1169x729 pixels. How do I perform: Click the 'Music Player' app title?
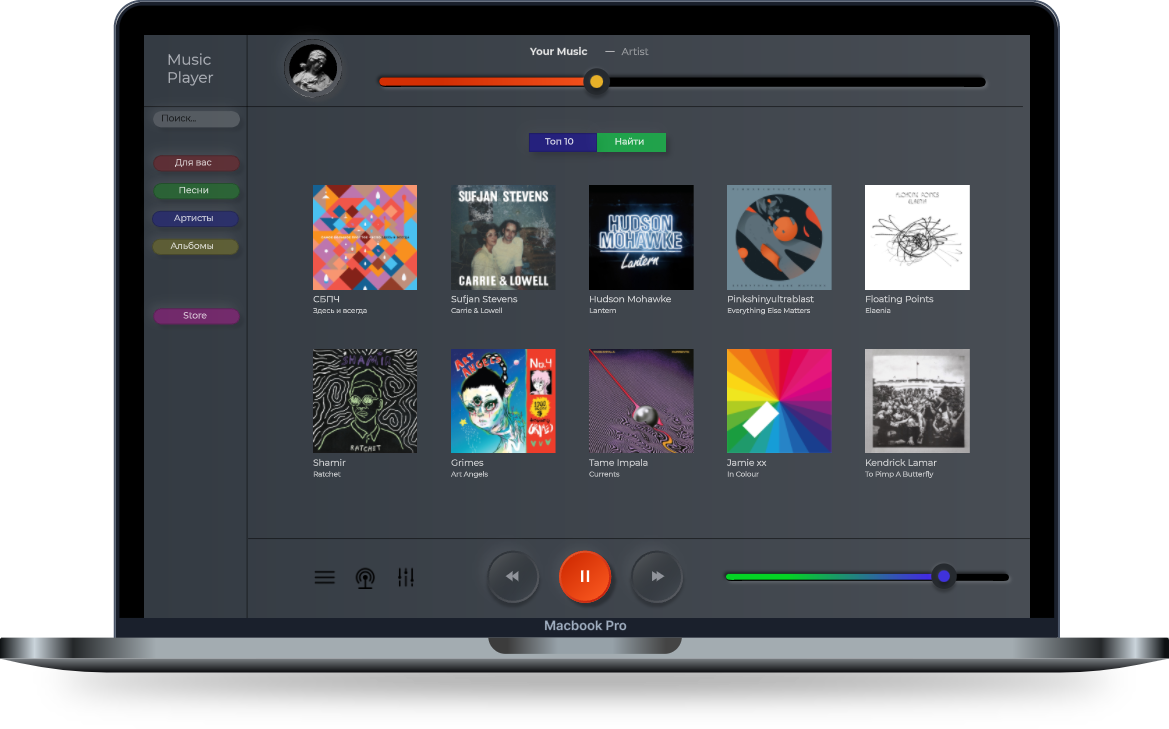point(190,69)
